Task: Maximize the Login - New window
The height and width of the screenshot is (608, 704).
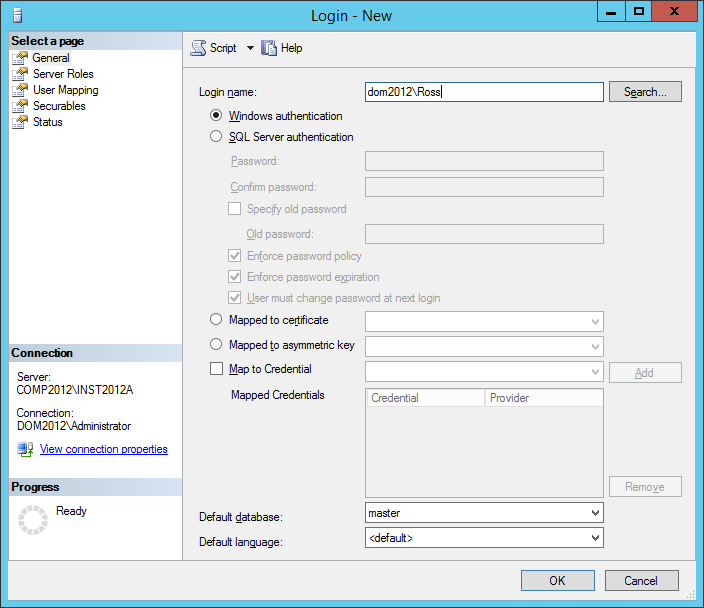Action: point(638,11)
